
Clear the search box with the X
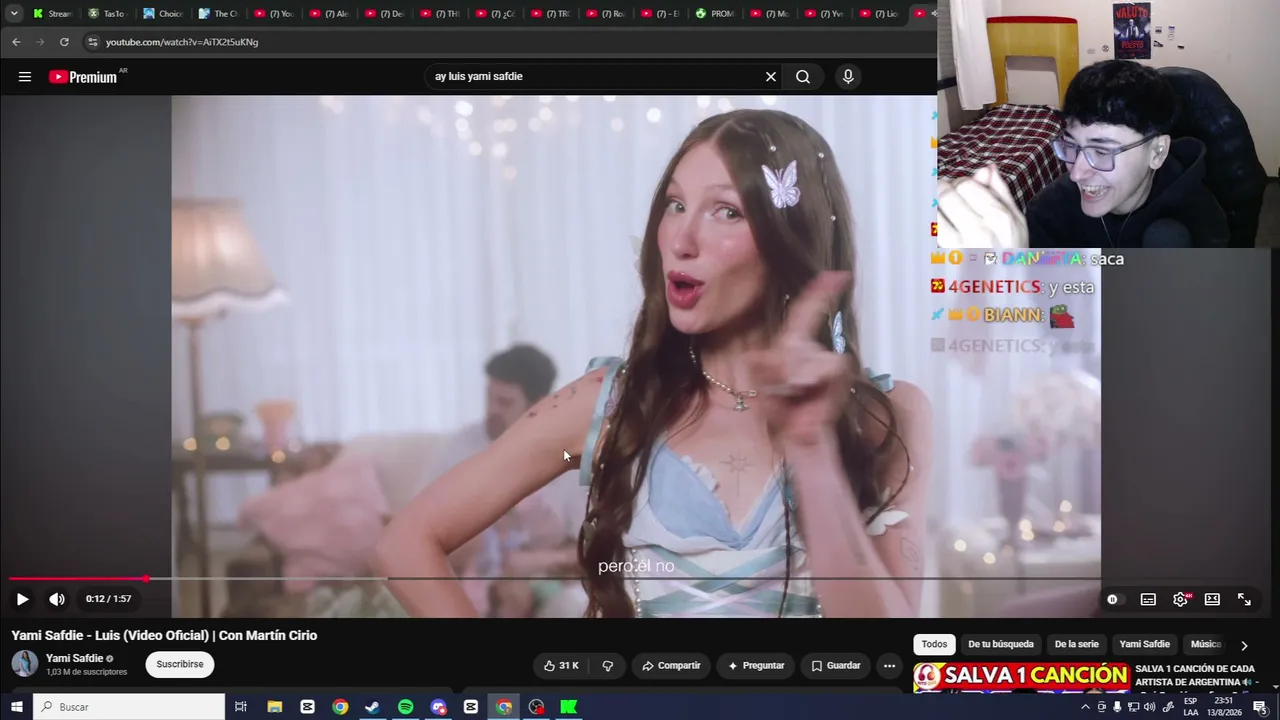tap(771, 77)
